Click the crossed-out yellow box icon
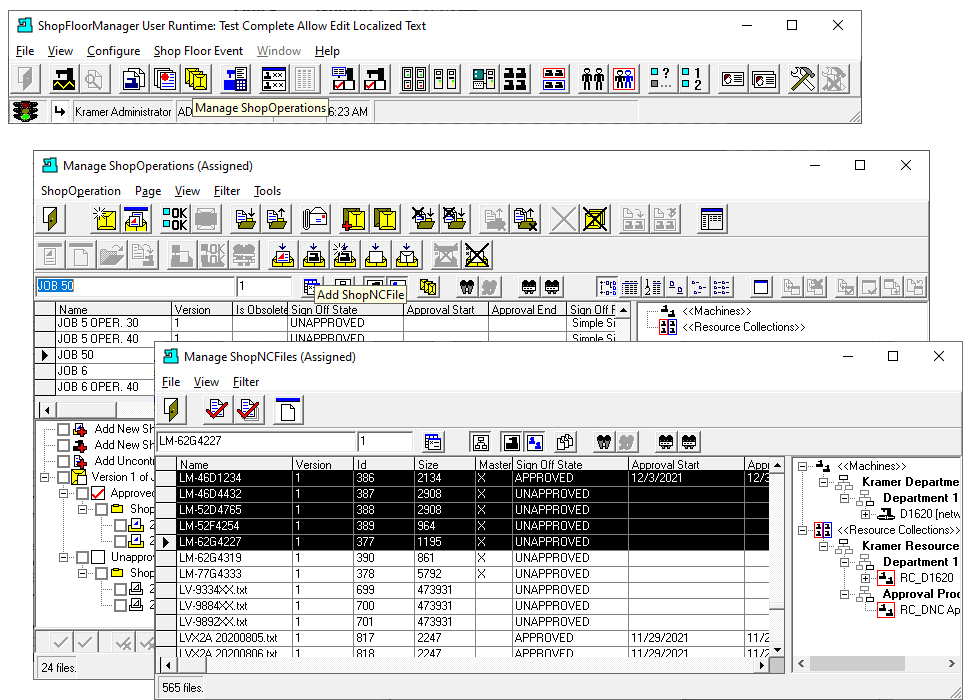The height and width of the screenshot is (700, 963). tap(595, 219)
